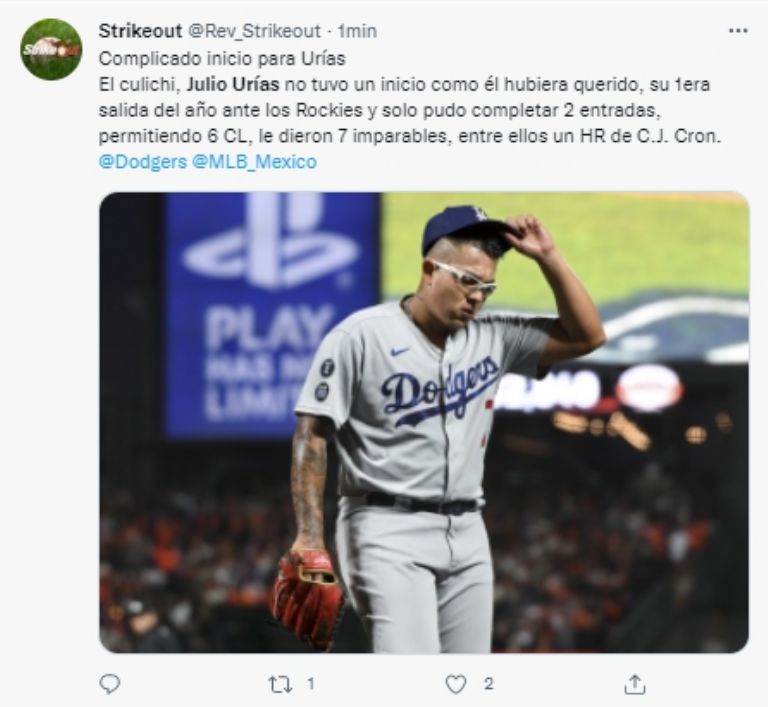
Task: Open the share tweet icon
Action: tap(635, 684)
